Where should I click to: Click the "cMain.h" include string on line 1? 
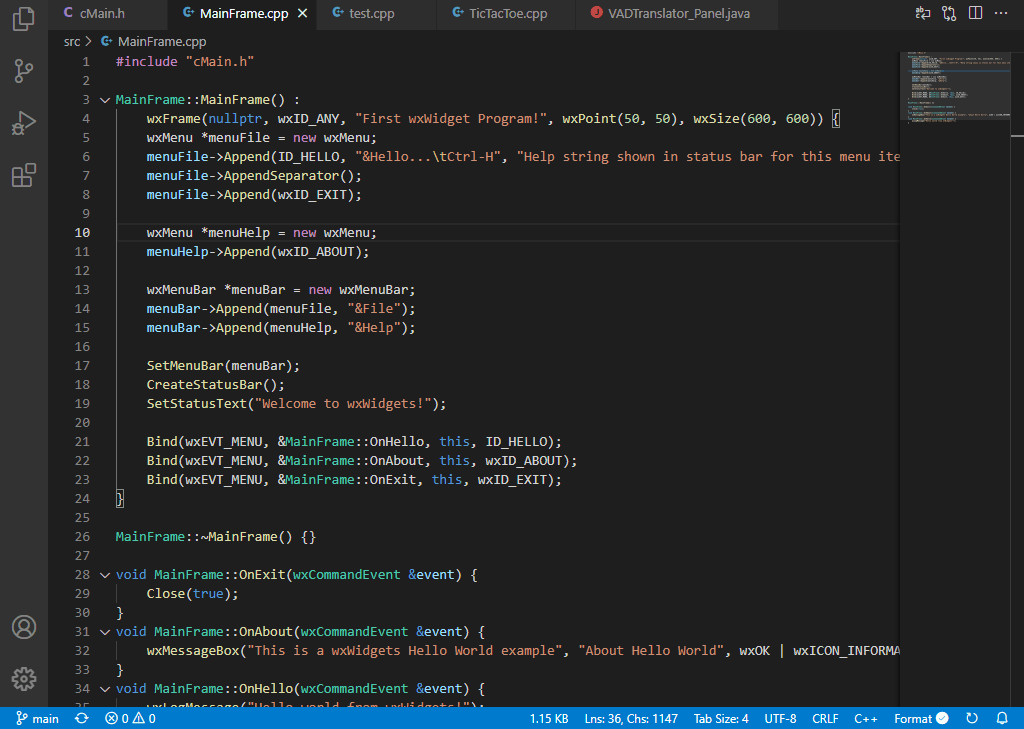[x=219, y=61]
